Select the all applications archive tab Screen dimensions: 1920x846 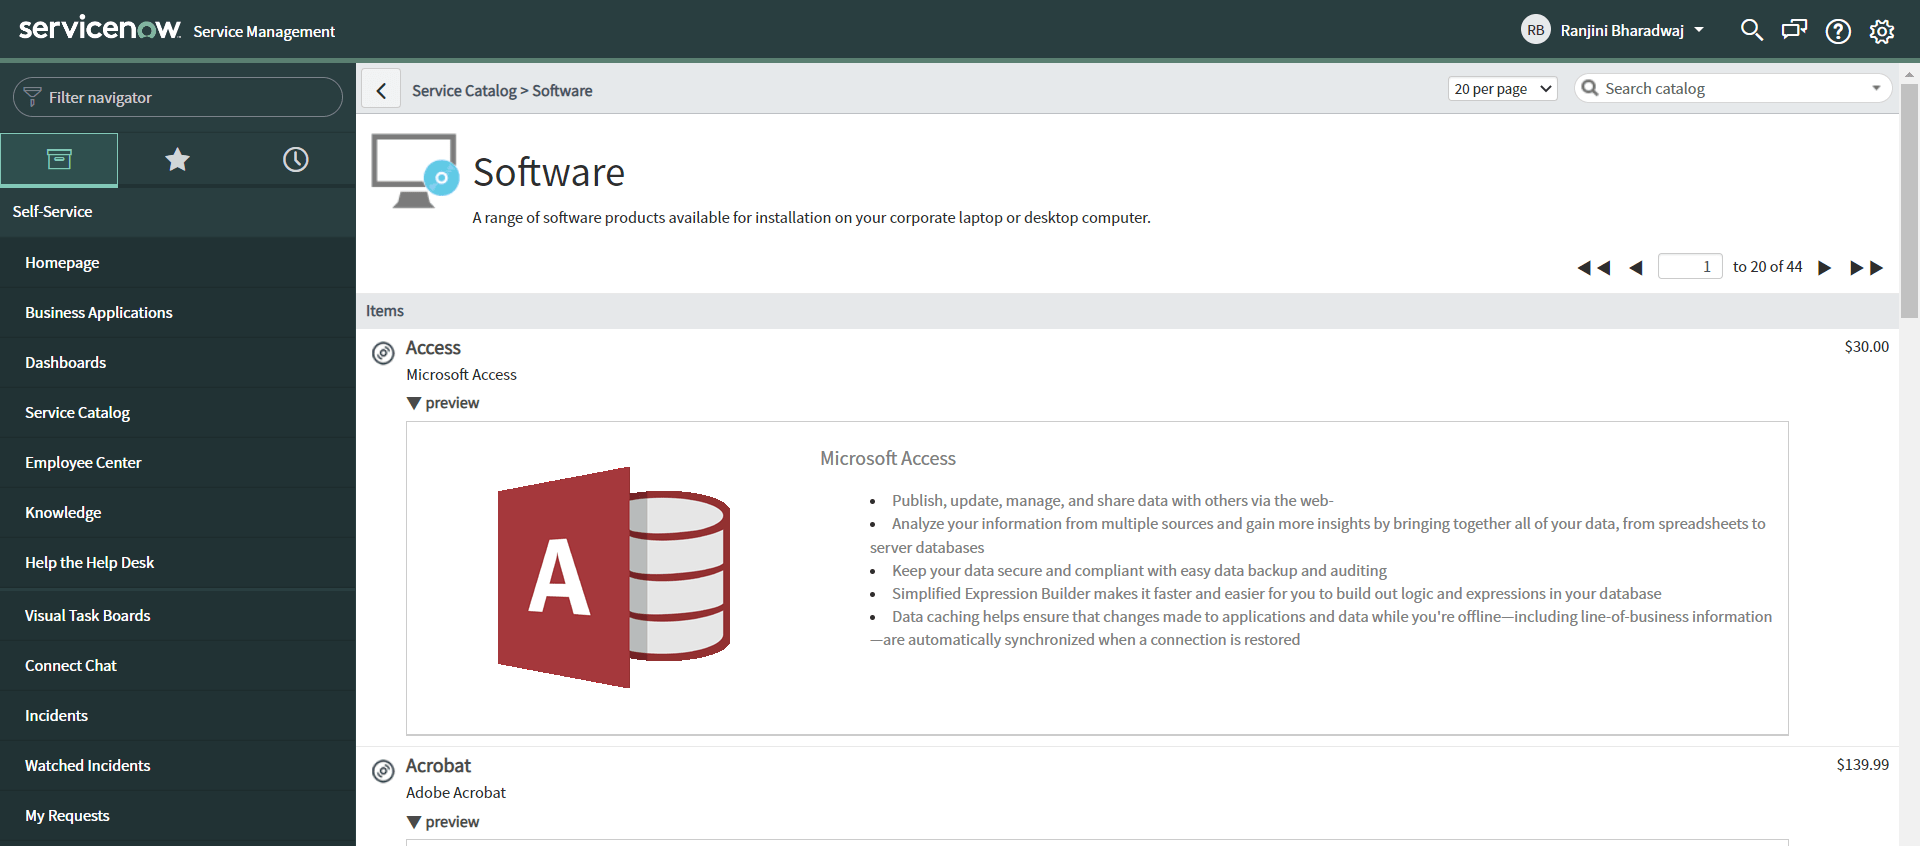(59, 159)
